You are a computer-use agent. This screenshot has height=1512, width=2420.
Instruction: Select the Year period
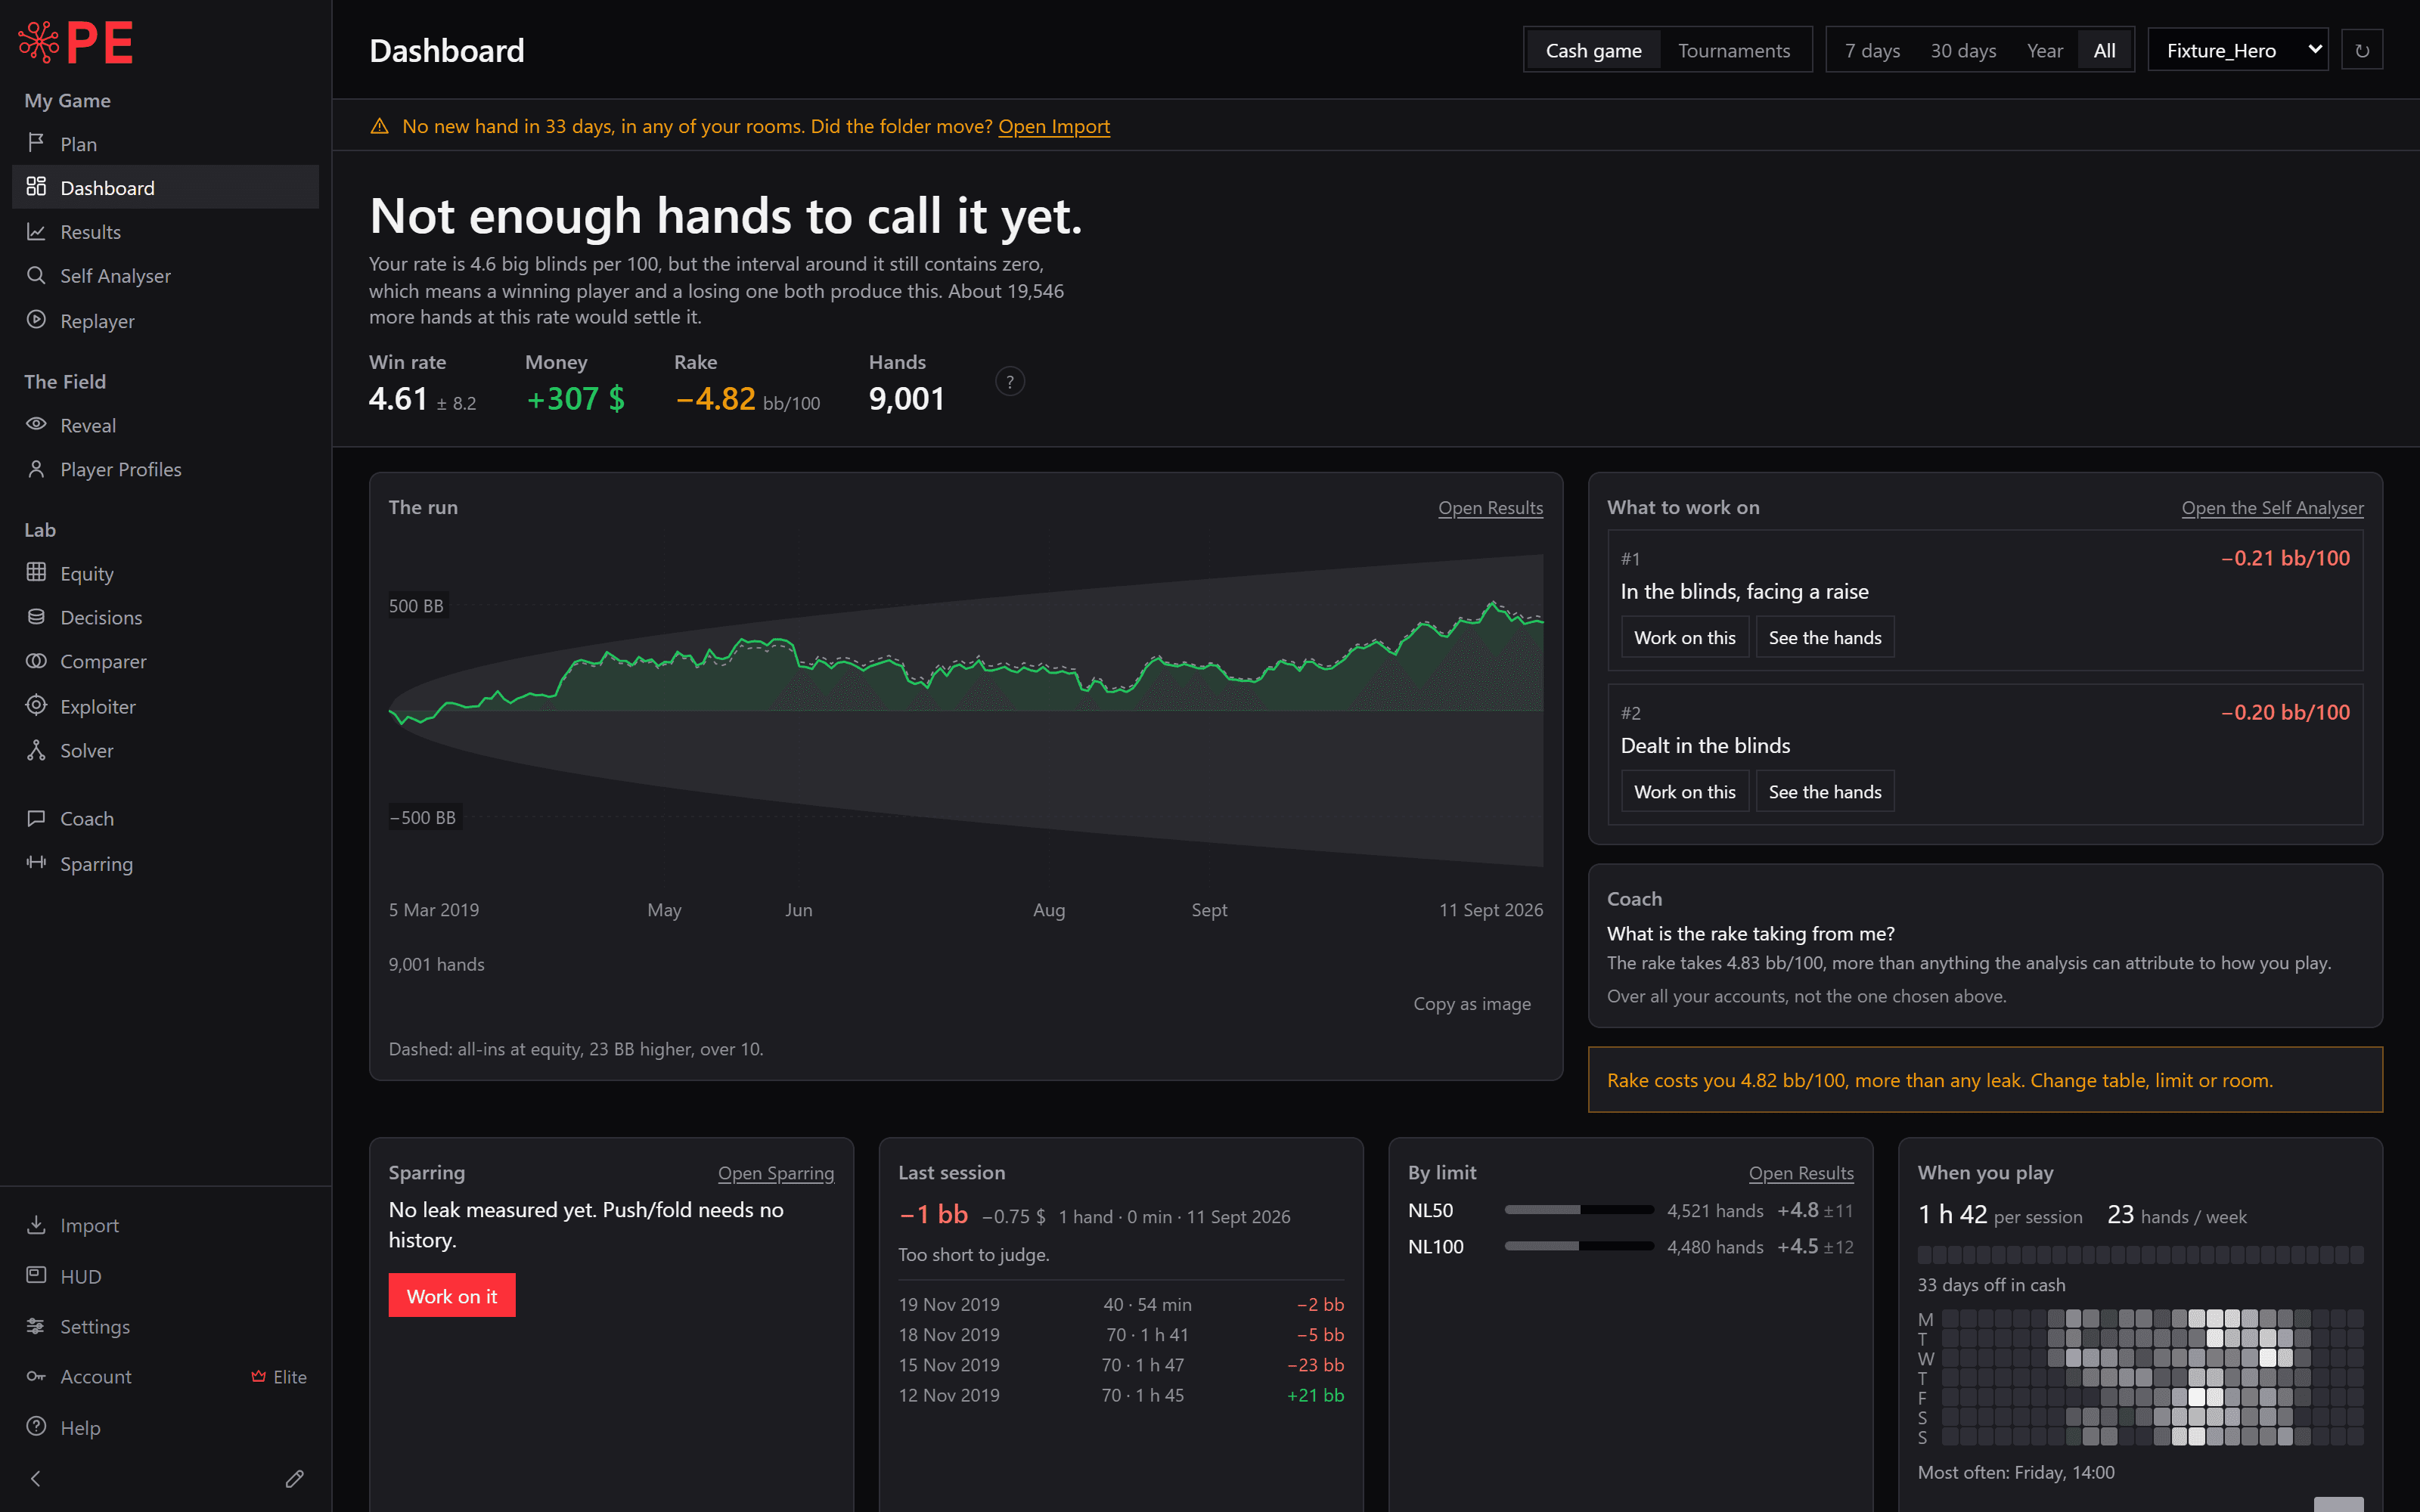pos(2045,50)
